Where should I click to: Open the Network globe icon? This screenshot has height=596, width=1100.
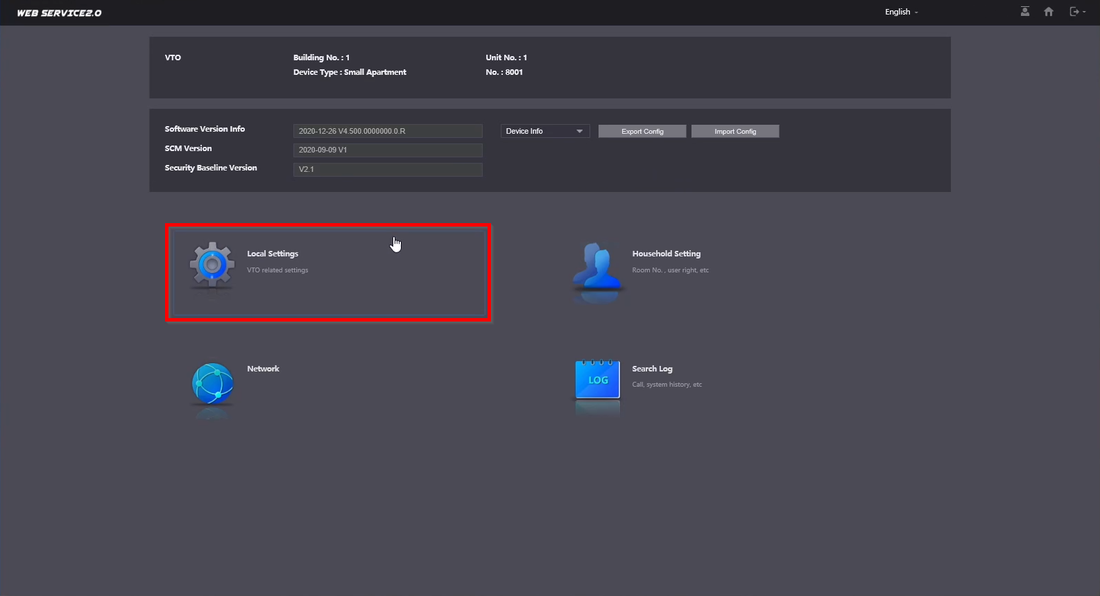pyautogui.click(x=211, y=383)
